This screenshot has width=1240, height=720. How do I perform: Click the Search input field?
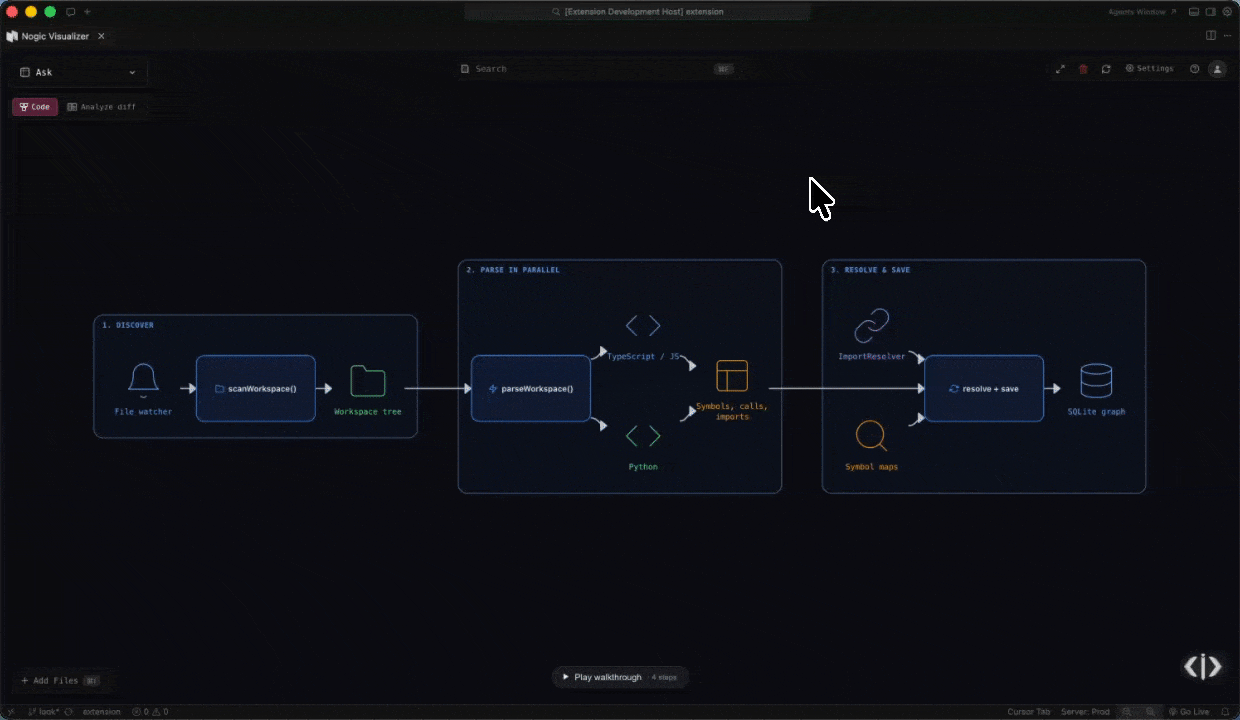(x=596, y=69)
